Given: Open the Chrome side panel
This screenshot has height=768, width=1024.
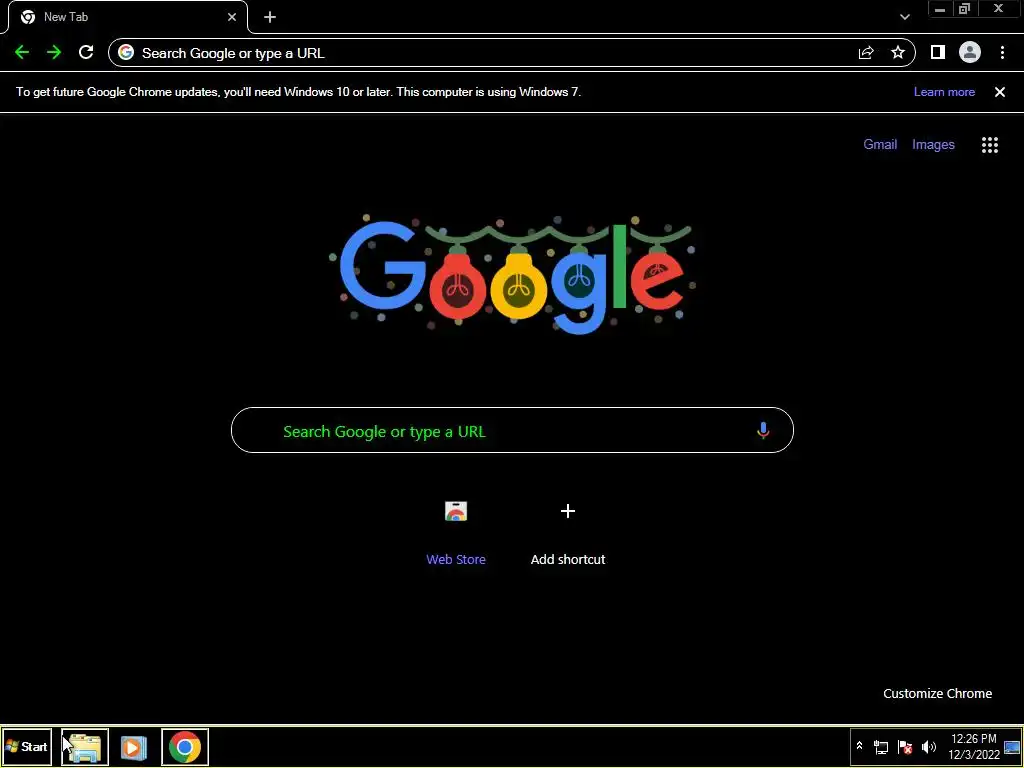Looking at the screenshot, I should (x=938, y=53).
